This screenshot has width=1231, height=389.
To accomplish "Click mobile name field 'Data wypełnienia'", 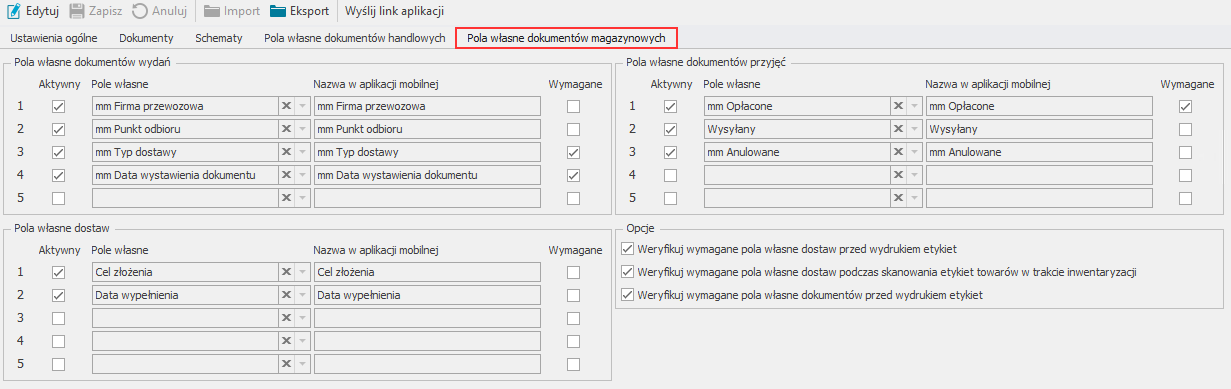I will click(x=427, y=295).
